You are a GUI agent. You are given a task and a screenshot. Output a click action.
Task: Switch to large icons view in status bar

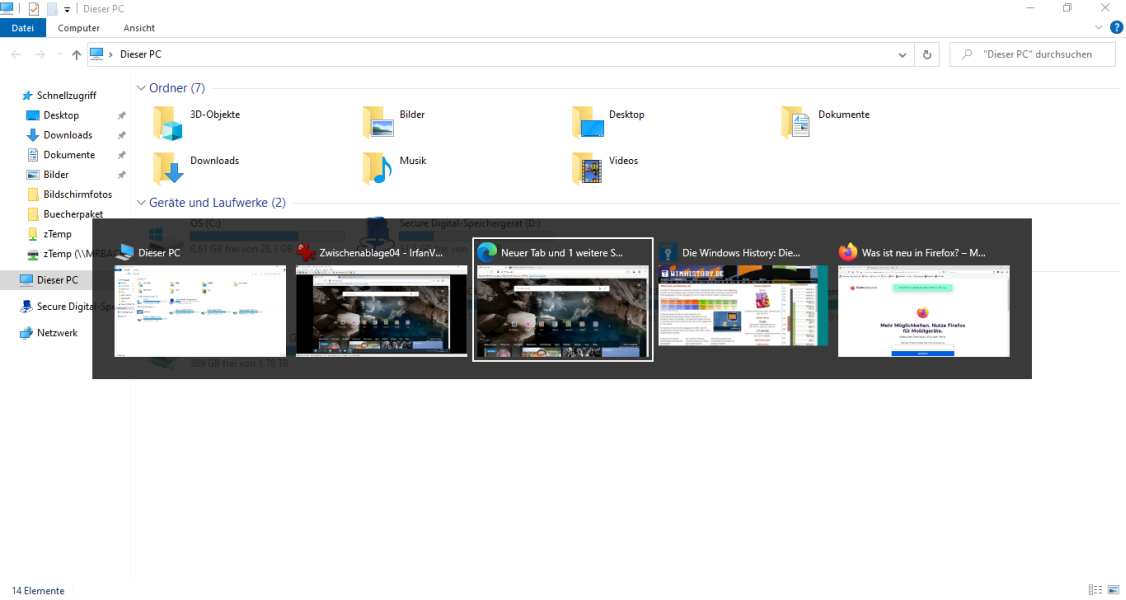[1113, 590]
